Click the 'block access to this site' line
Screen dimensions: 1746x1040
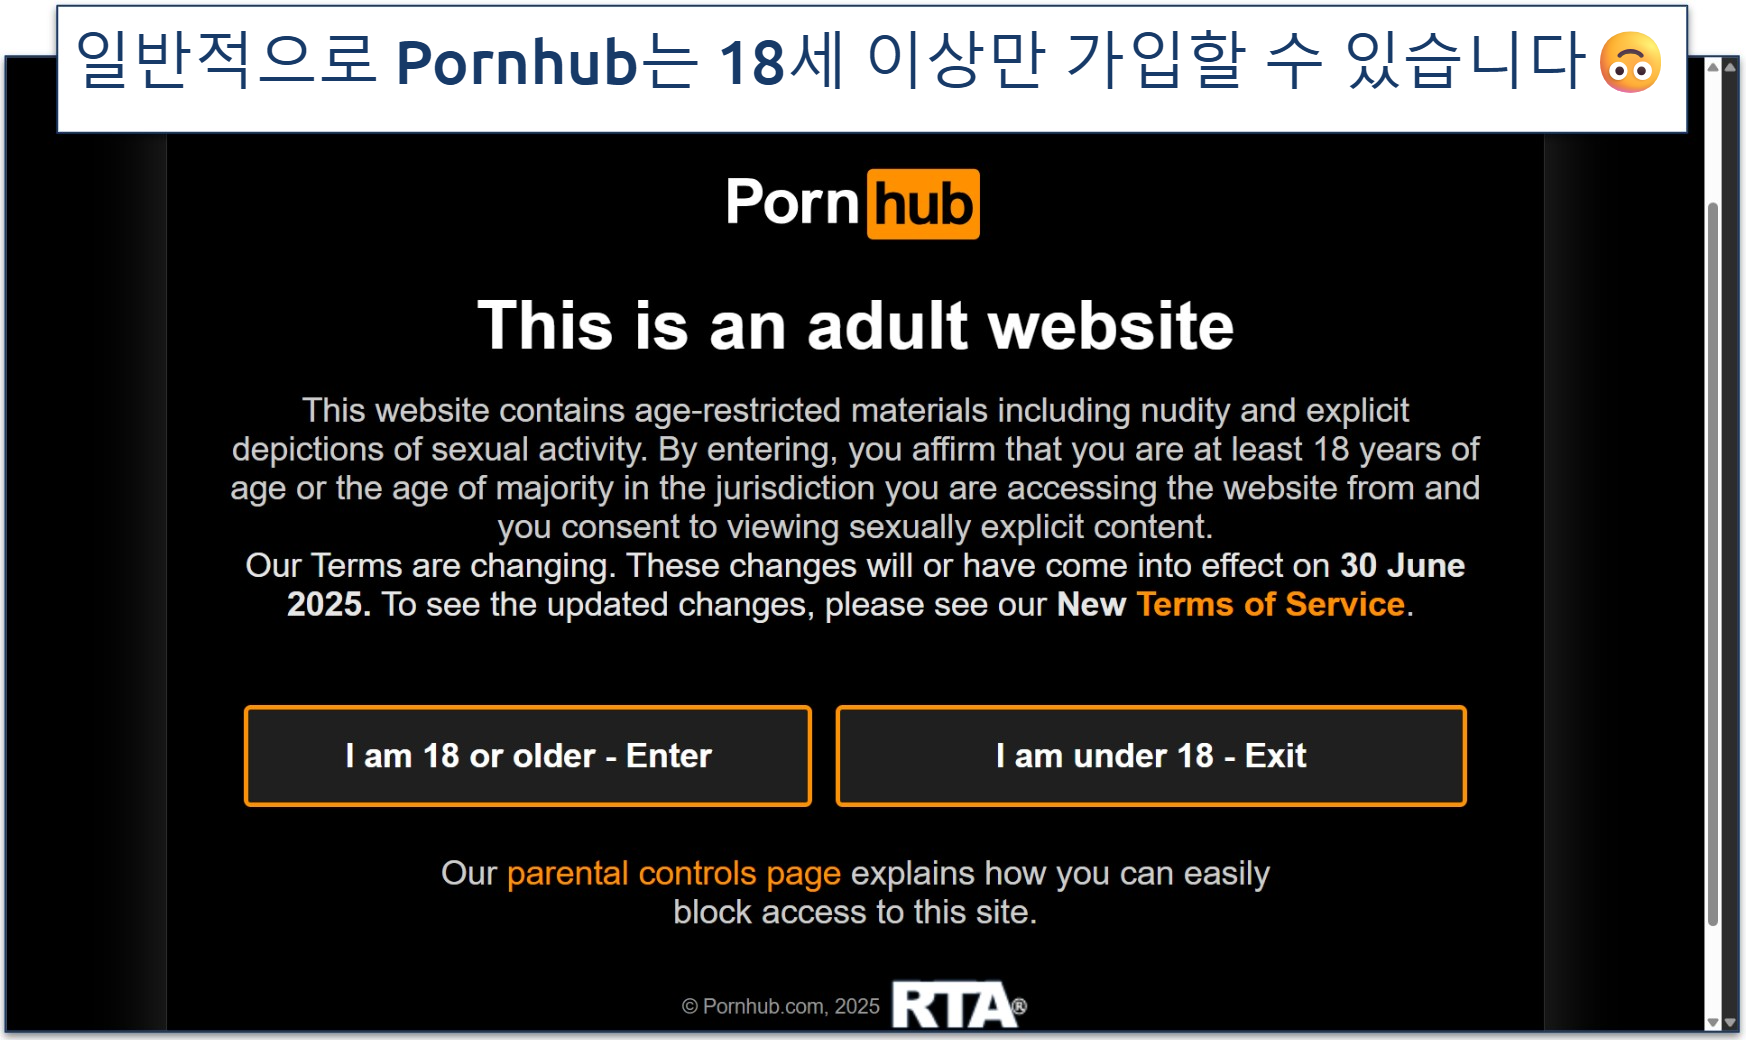(855, 912)
